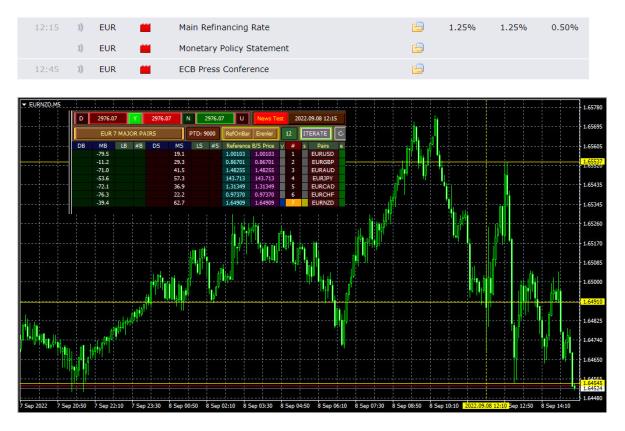Click the 1.25% actual value cell
Screen dimensions: 625x431
462,28
